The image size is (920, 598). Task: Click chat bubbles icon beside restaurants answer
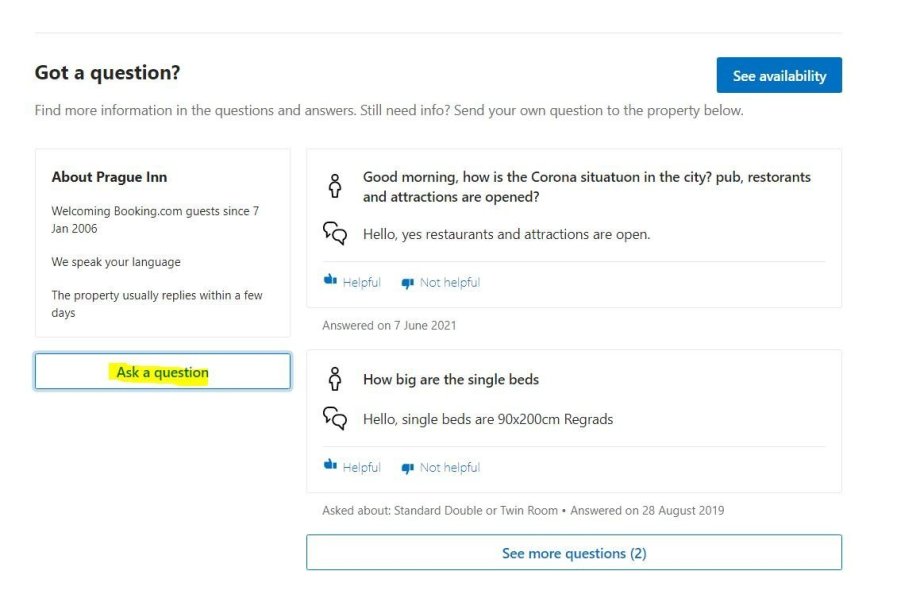coord(335,234)
